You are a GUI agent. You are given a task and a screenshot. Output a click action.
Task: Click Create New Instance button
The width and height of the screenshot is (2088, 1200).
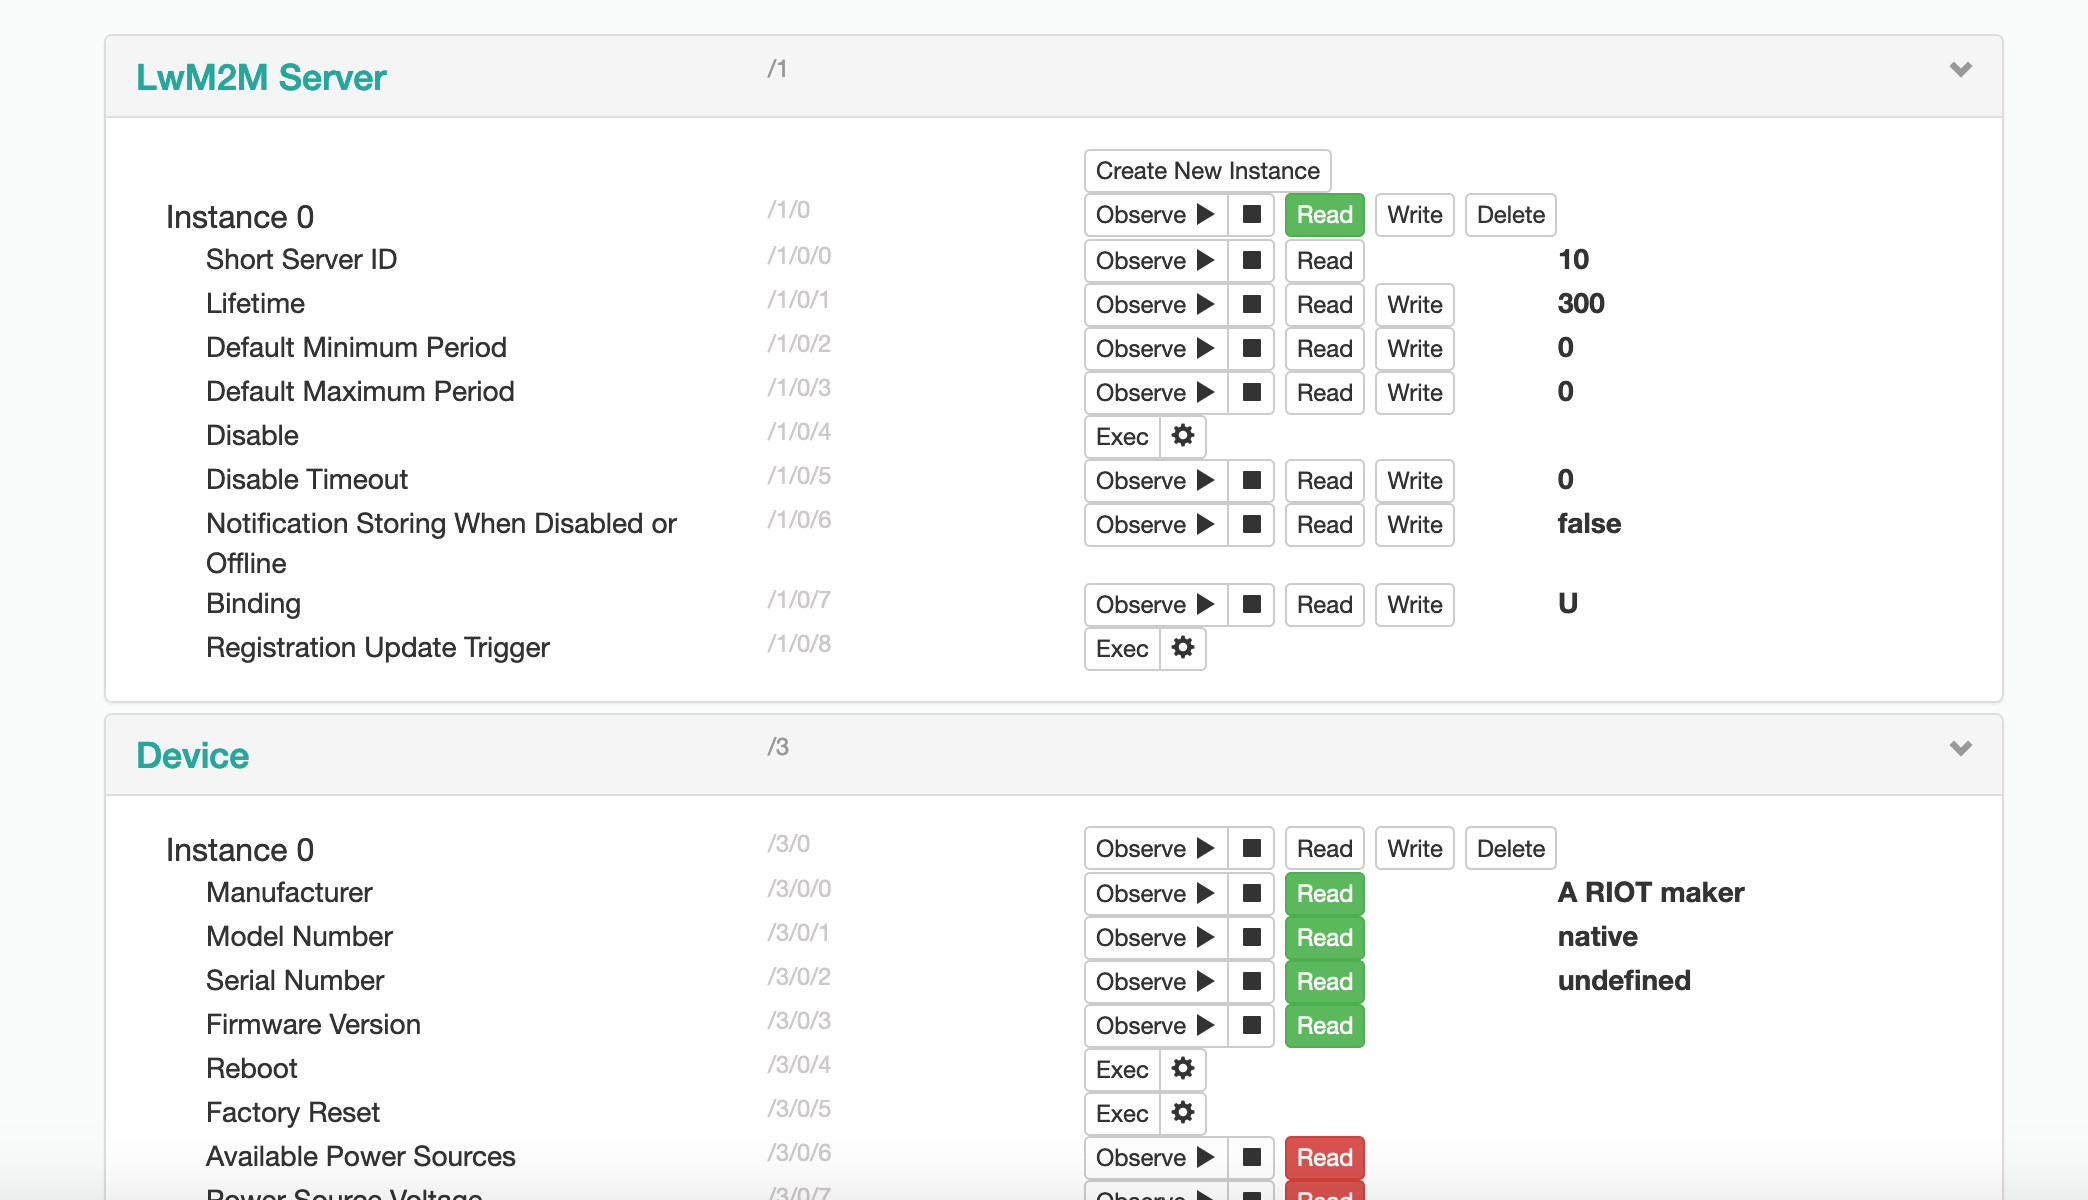tap(1207, 171)
